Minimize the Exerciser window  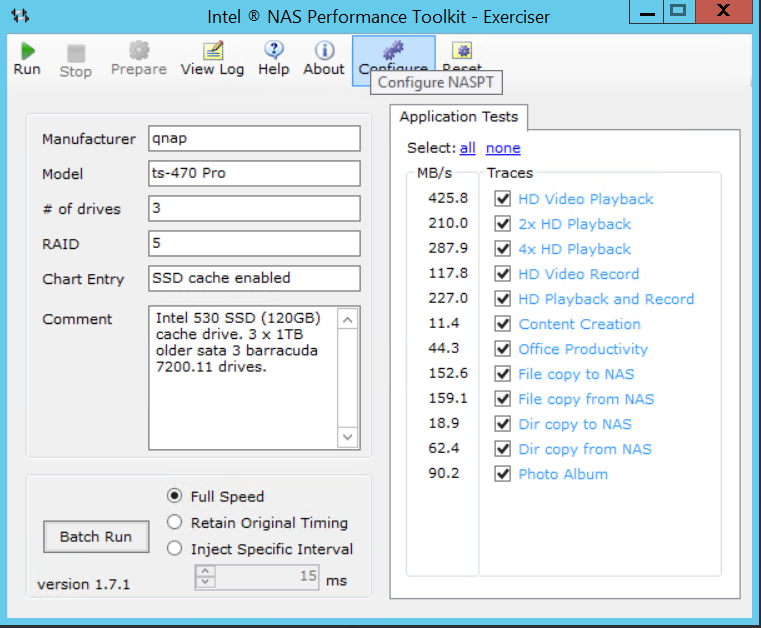(x=647, y=11)
